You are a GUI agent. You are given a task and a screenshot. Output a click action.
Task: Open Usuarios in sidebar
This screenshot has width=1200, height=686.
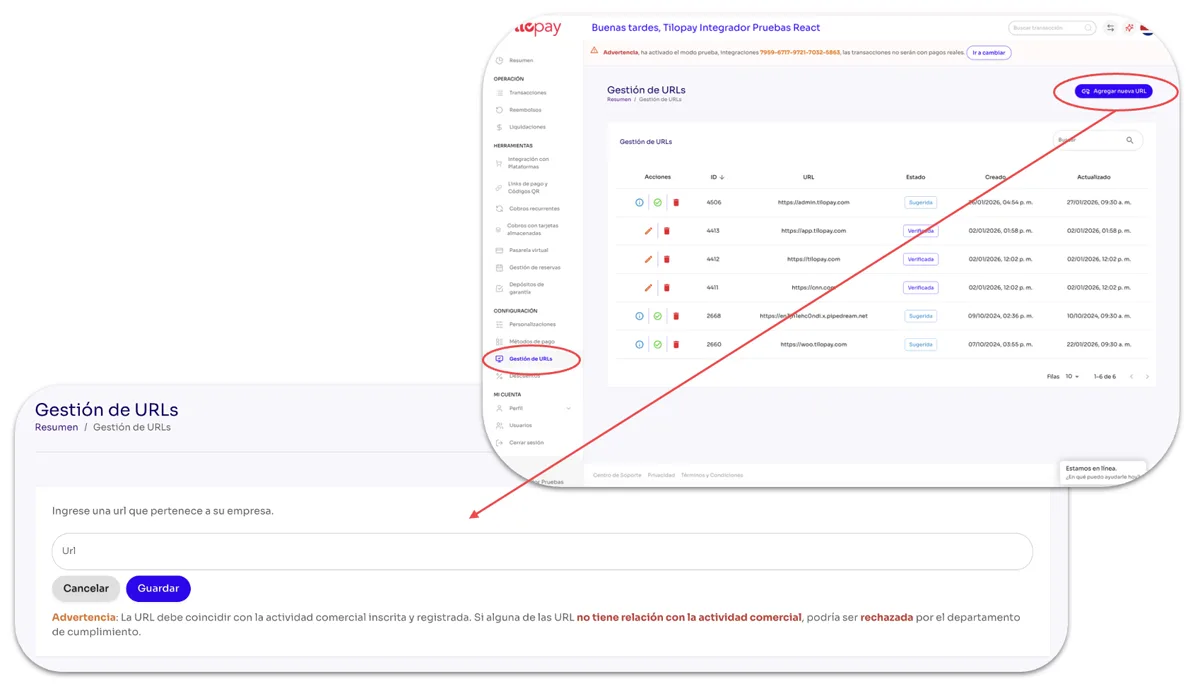pos(521,426)
